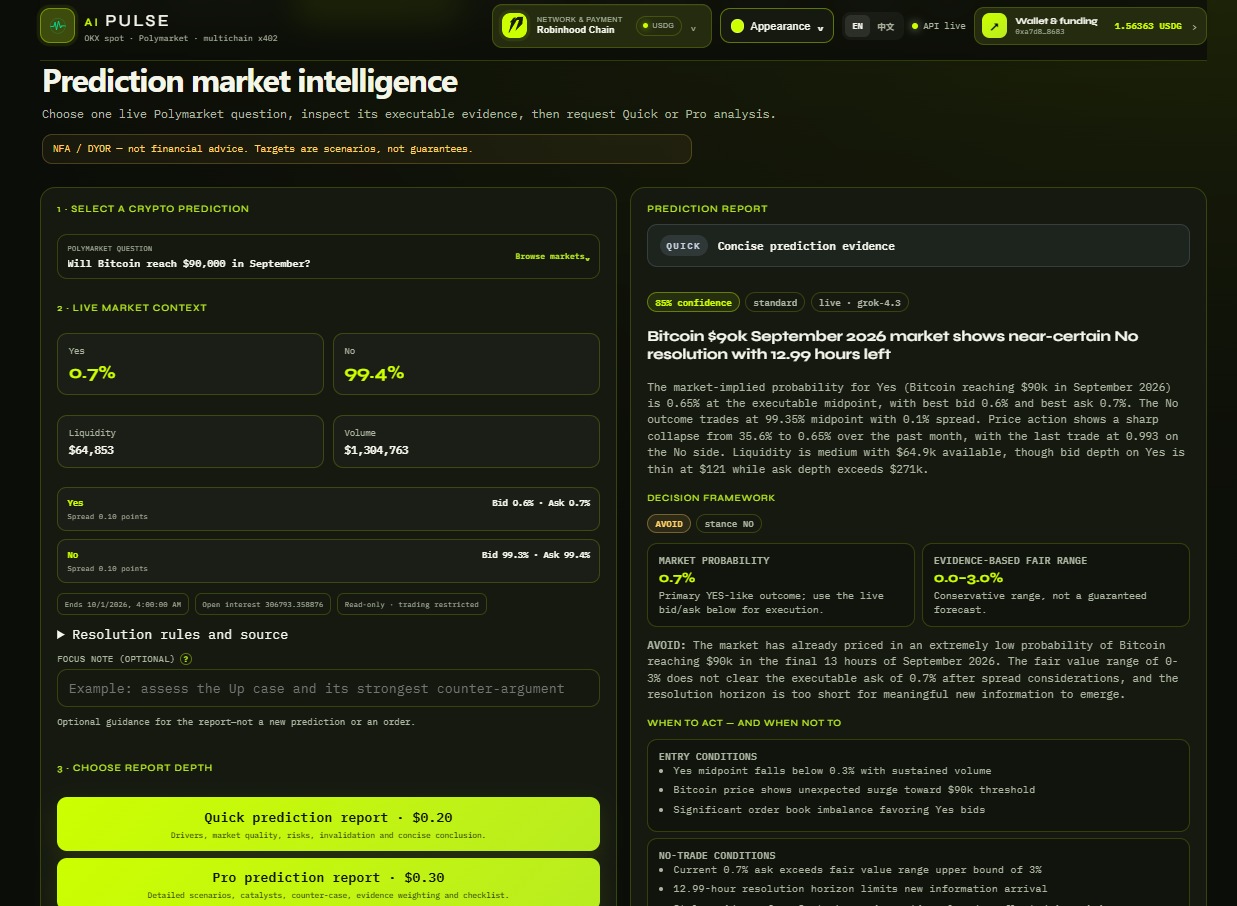Select the Yes bid/ask row
The height and width of the screenshot is (906, 1237).
tap(328, 509)
